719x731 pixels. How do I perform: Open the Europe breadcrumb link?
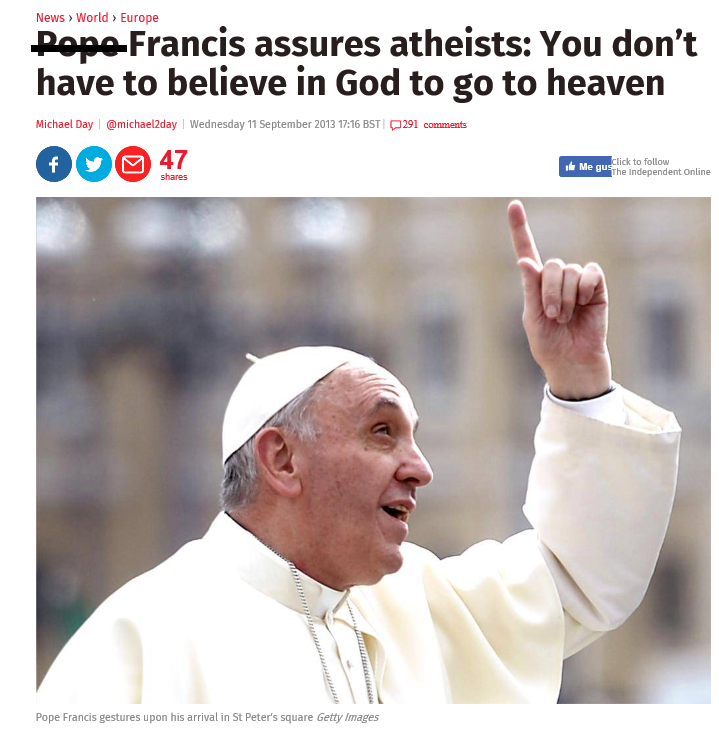[139, 18]
